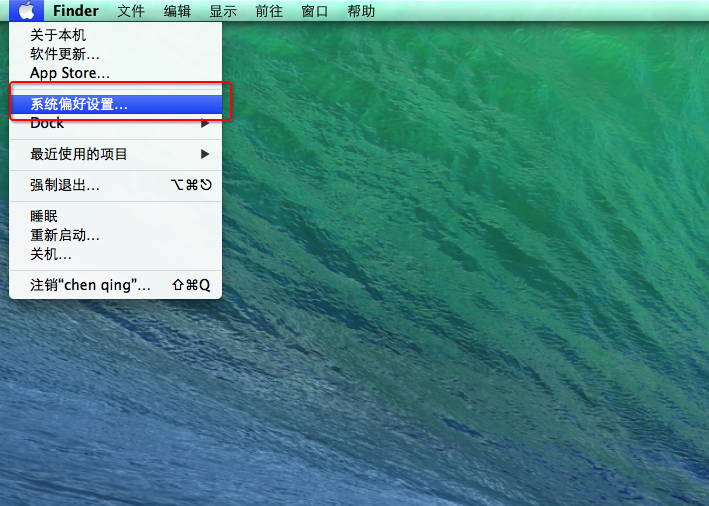Open the 编辑 menu
Image resolution: width=709 pixels, height=506 pixels.
click(177, 11)
